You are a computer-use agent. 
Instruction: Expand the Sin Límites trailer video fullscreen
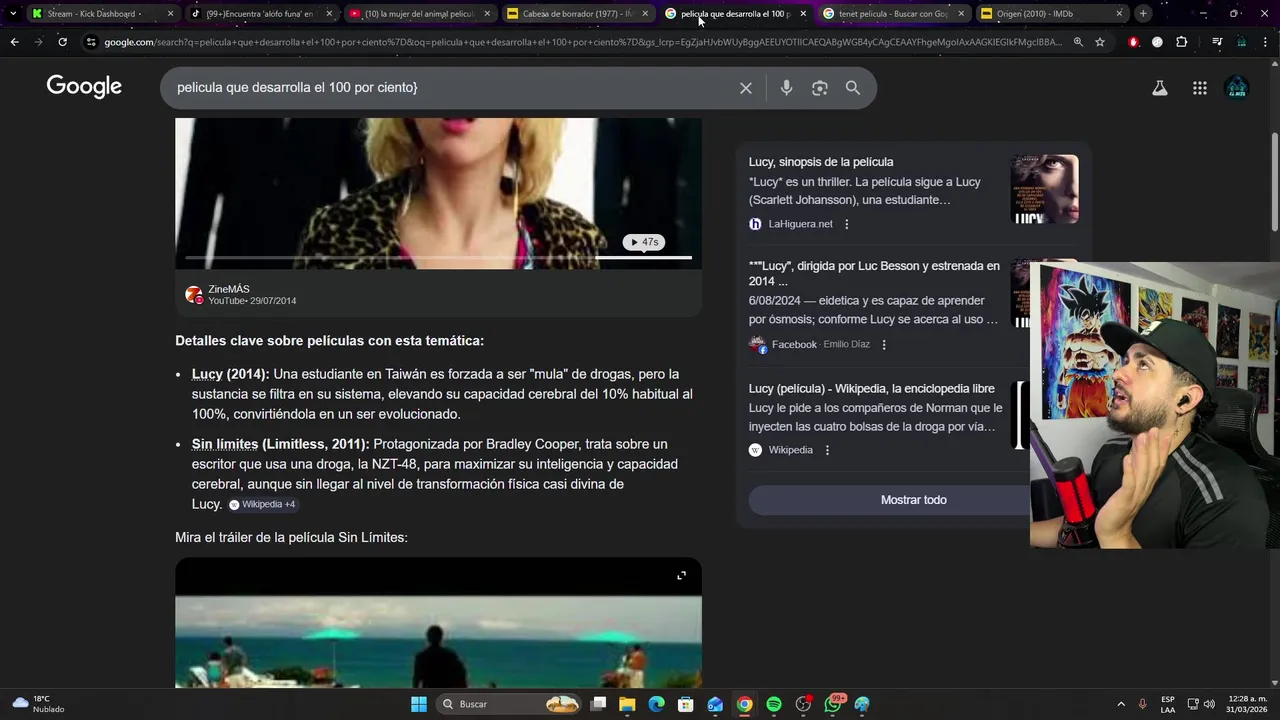pyautogui.click(x=682, y=575)
